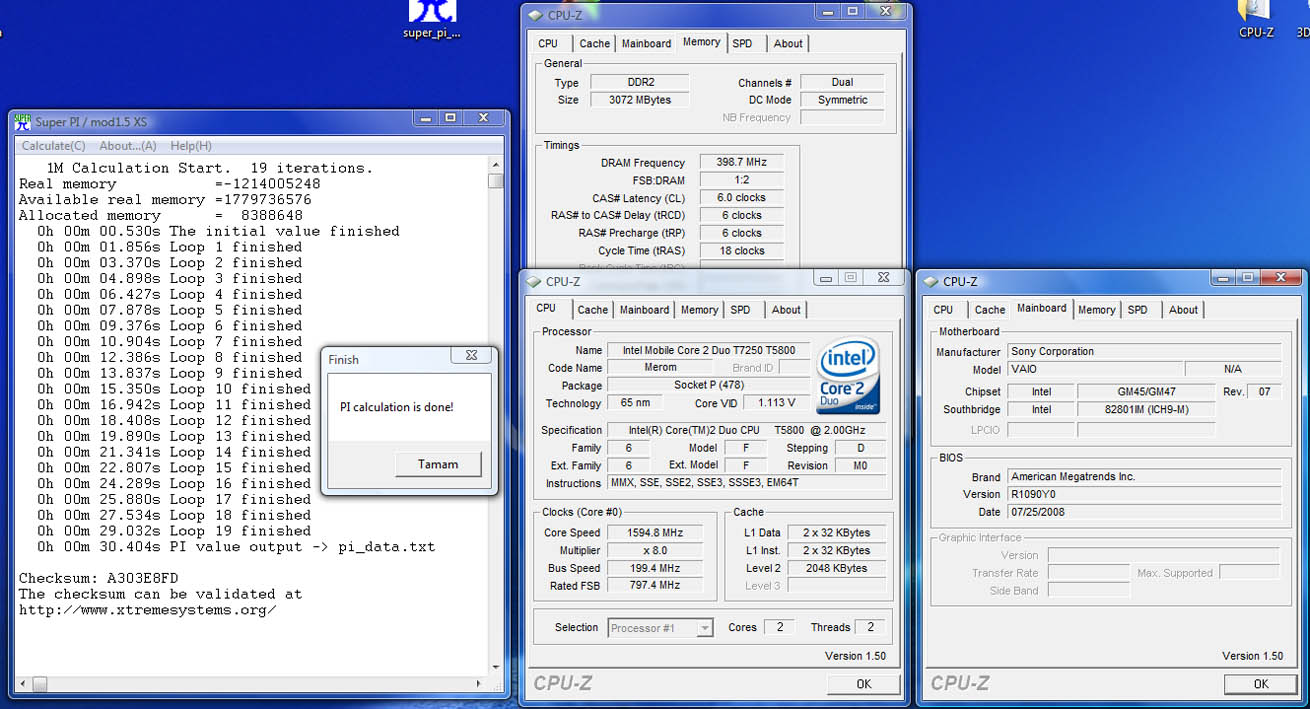
Task: Click the Super PI title bar icon
Action: [22, 121]
